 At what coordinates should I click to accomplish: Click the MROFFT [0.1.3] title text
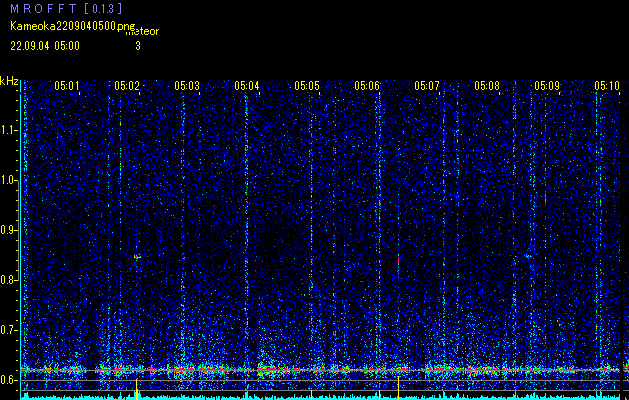click(66, 8)
